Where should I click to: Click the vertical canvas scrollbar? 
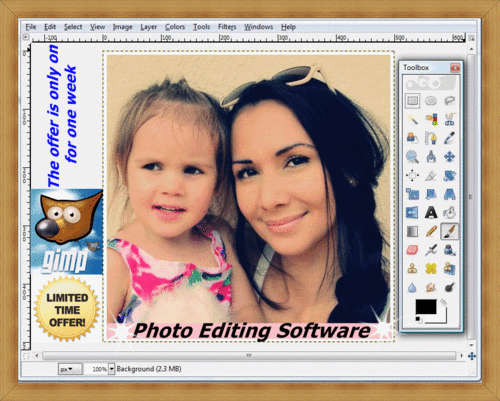[471, 197]
